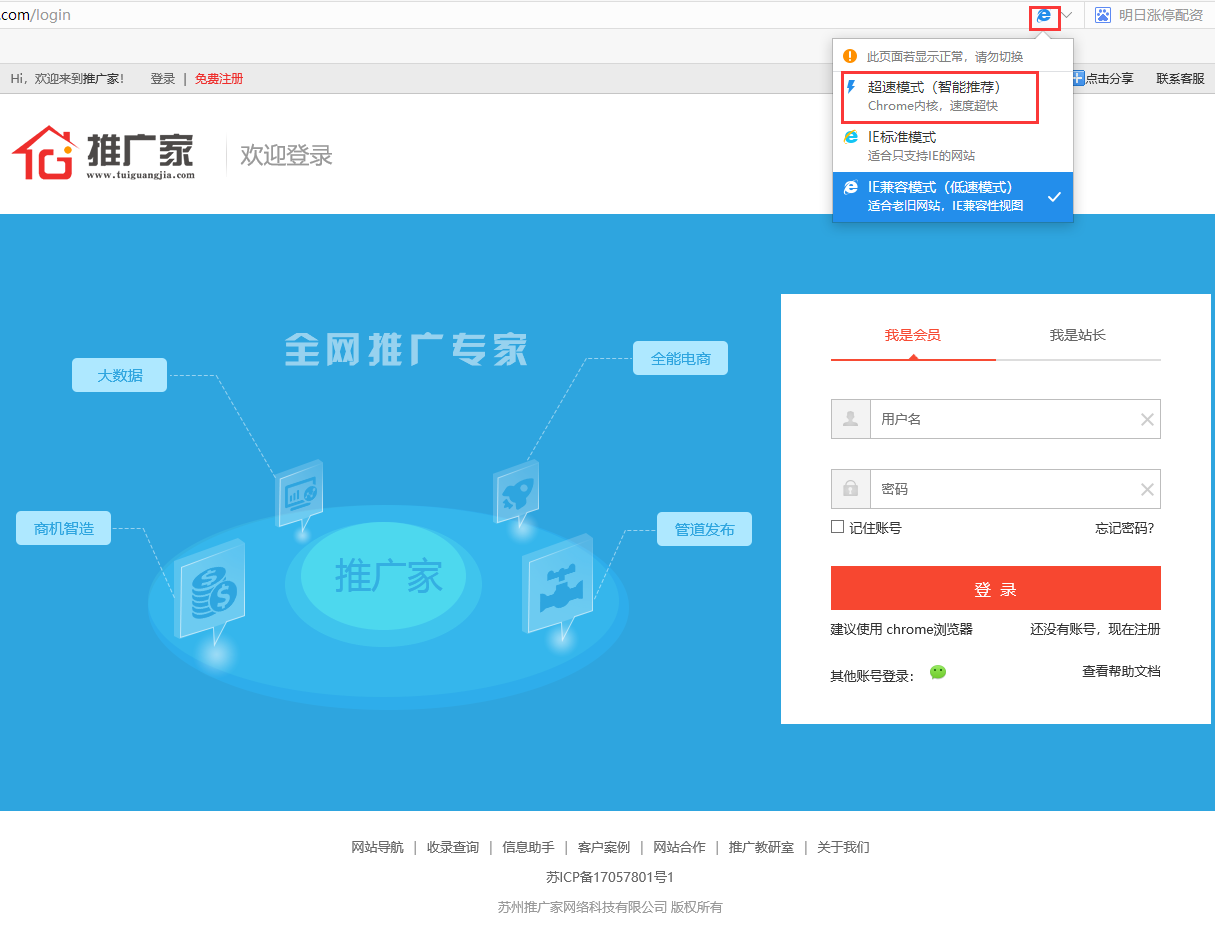The height and width of the screenshot is (939, 1215).
Task: Click the lock icon in password field
Action: (851, 489)
